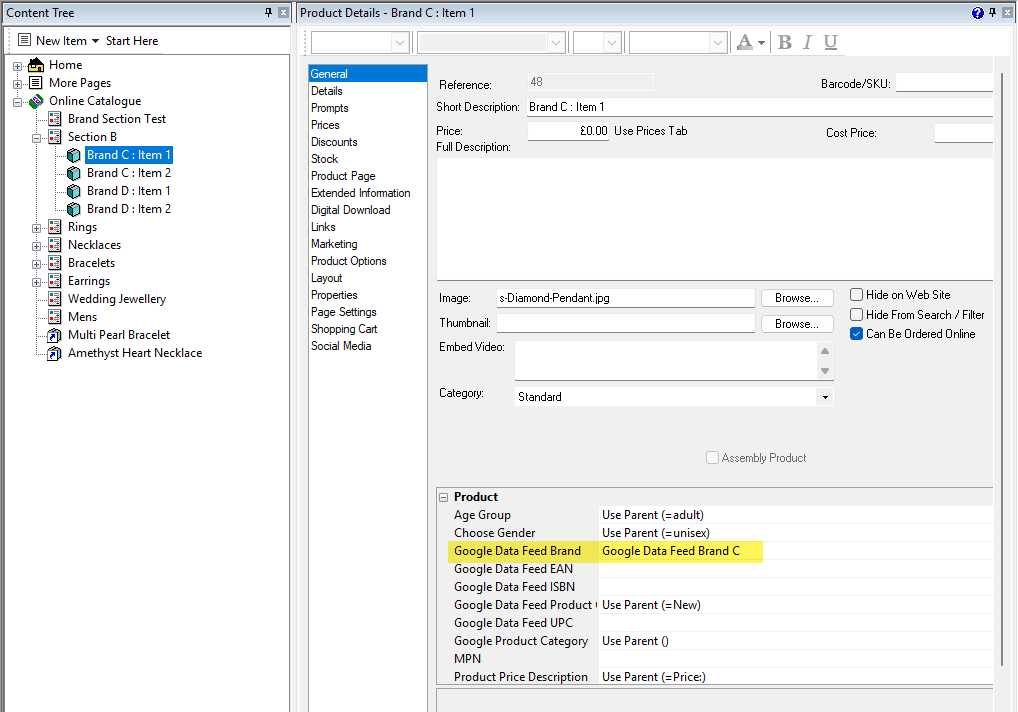
Task: Browse for the Image file
Action: (796, 298)
